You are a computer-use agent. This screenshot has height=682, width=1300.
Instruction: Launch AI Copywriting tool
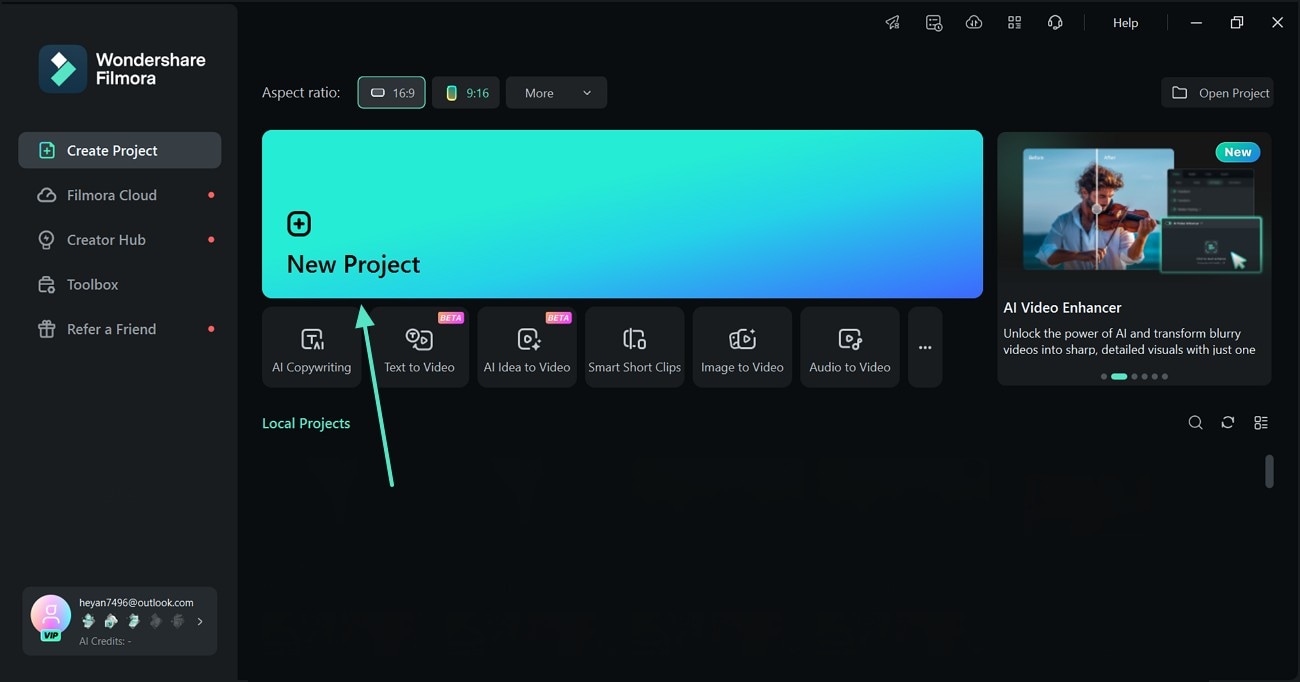tap(312, 347)
